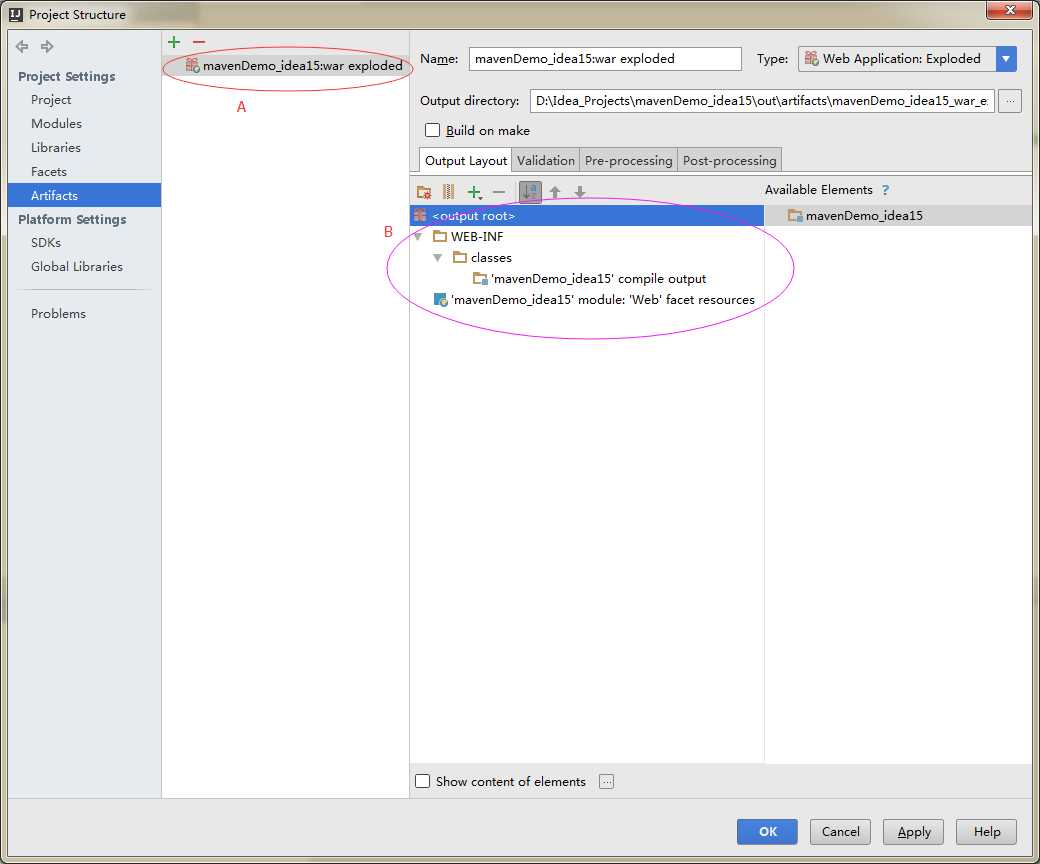The image size is (1040, 864).
Task: Click the artifact Name input field
Action: (x=605, y=58)
